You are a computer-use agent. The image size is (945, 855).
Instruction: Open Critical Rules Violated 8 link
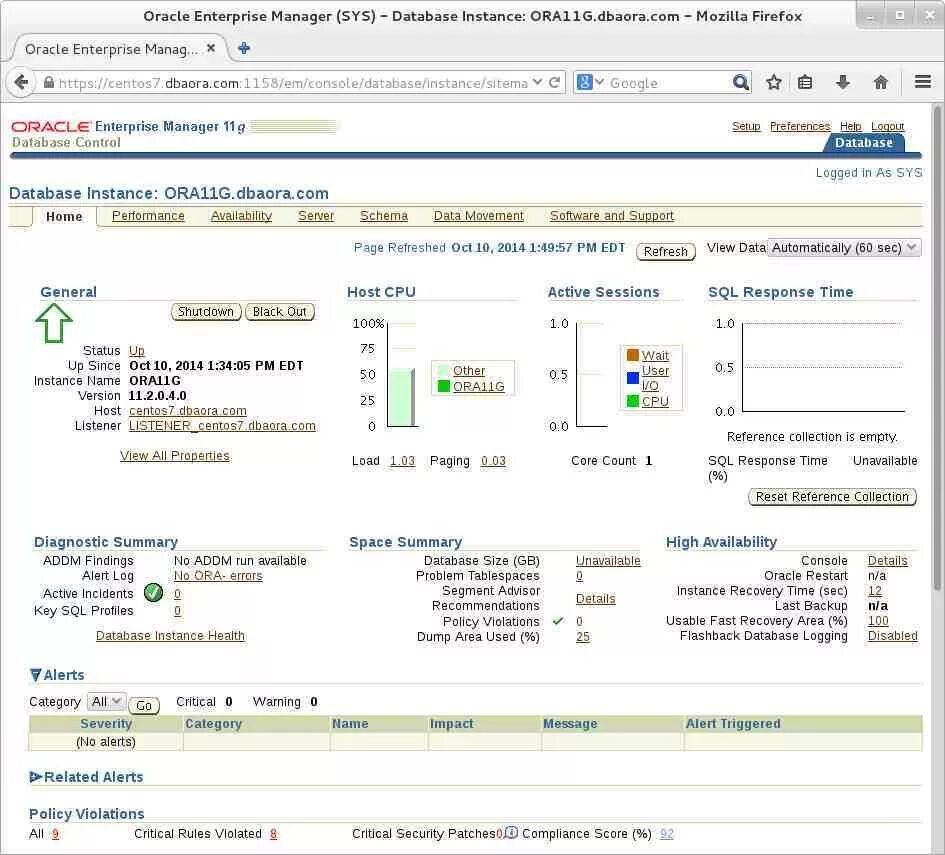(x=274, y=833)
